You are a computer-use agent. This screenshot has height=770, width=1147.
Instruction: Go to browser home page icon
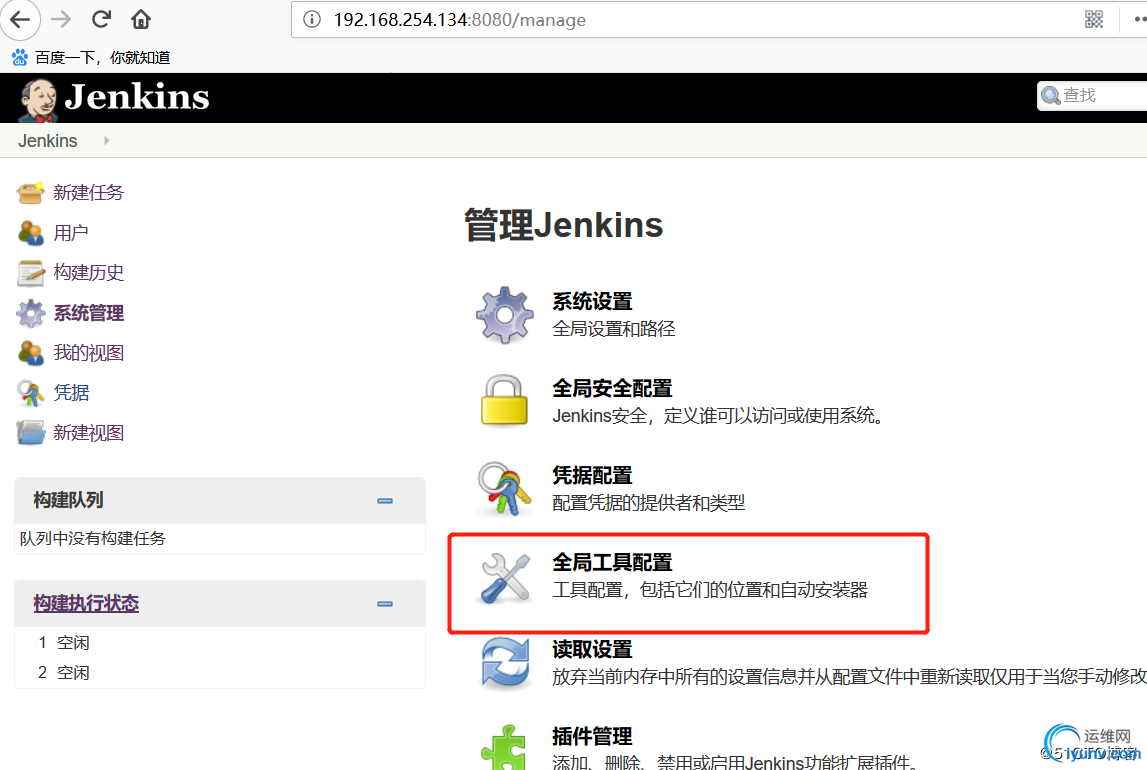pos(140,20)
